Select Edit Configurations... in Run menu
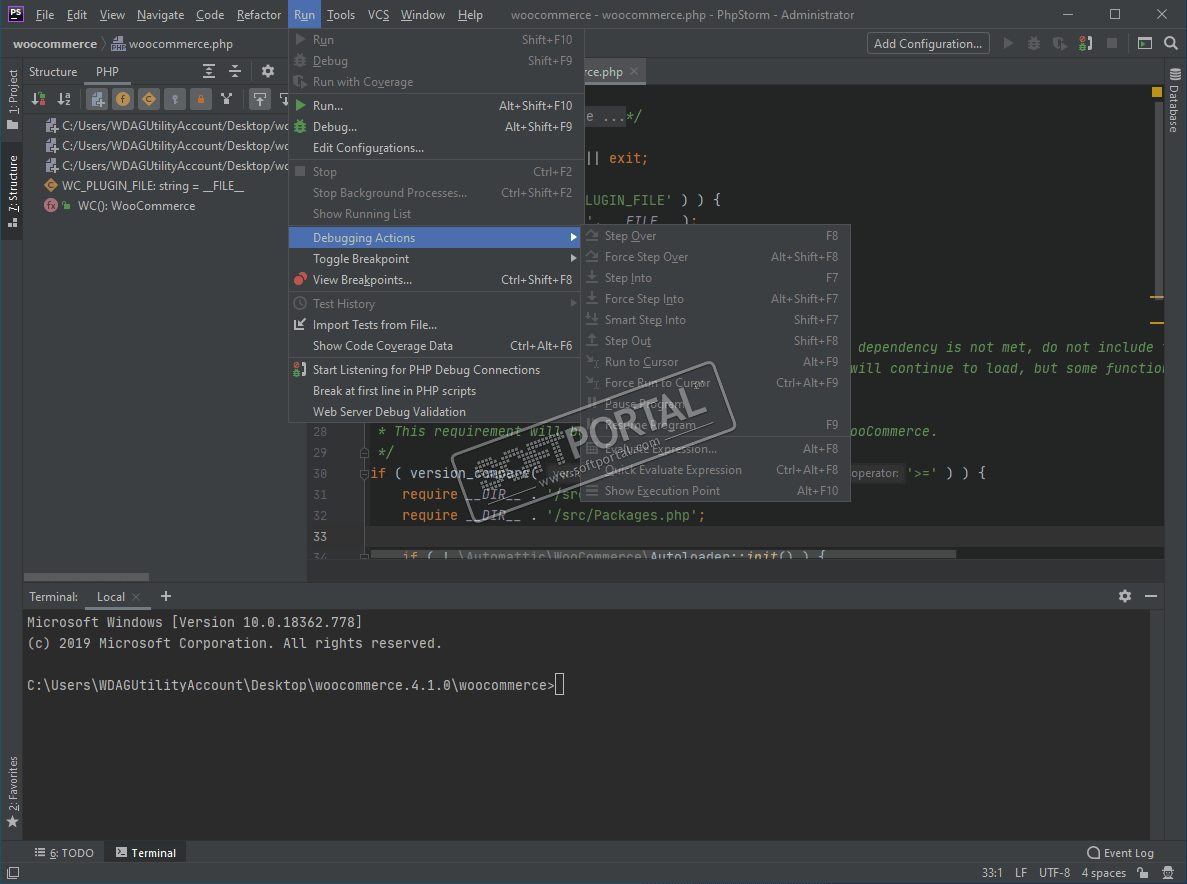 click(x=434, y=148)
